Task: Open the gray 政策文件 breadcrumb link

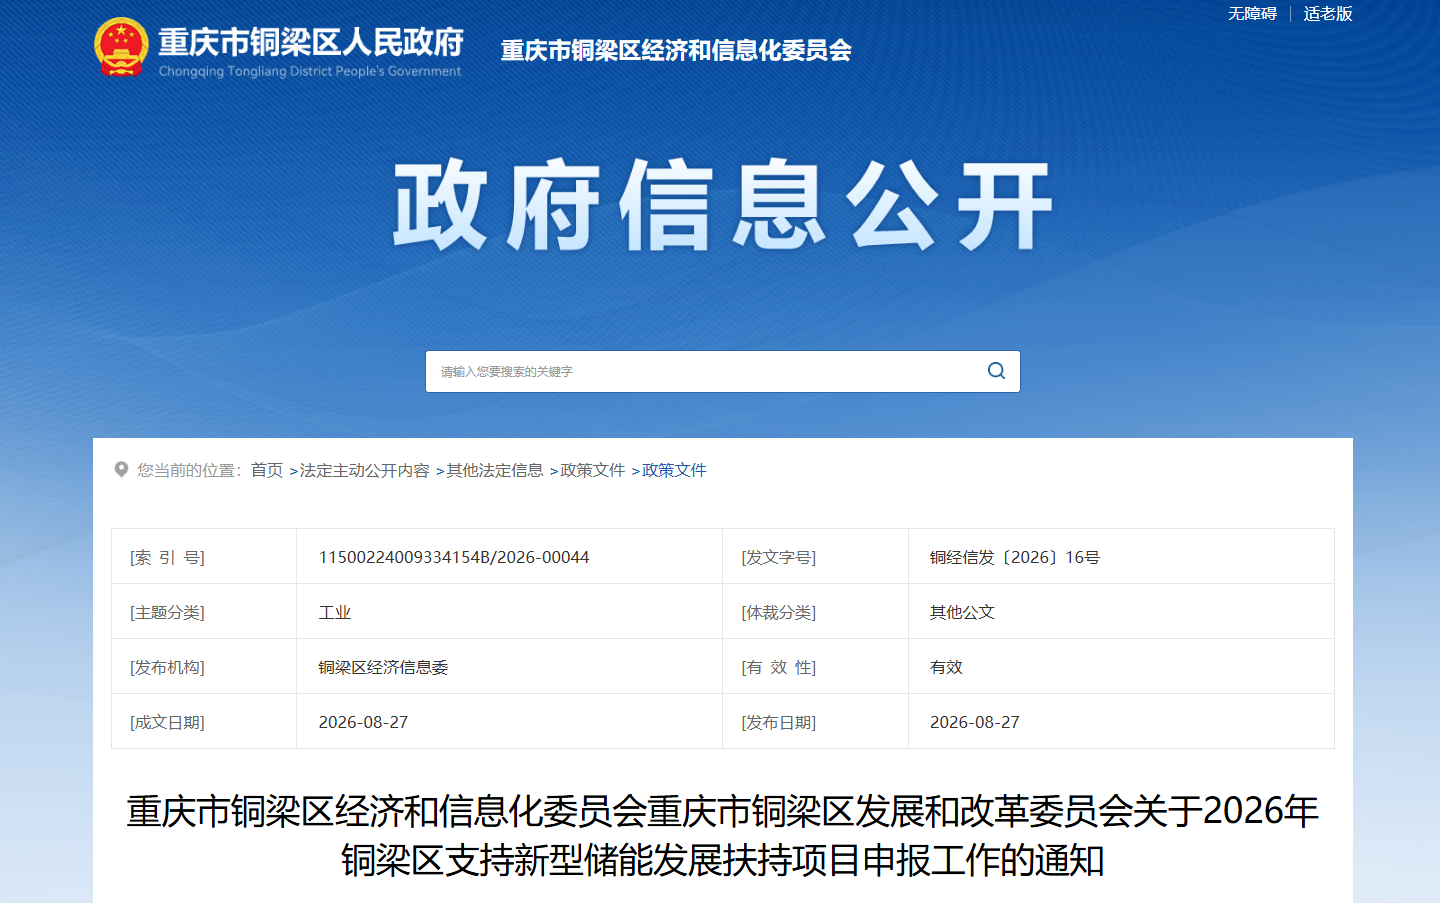Action: coord(593,470)
